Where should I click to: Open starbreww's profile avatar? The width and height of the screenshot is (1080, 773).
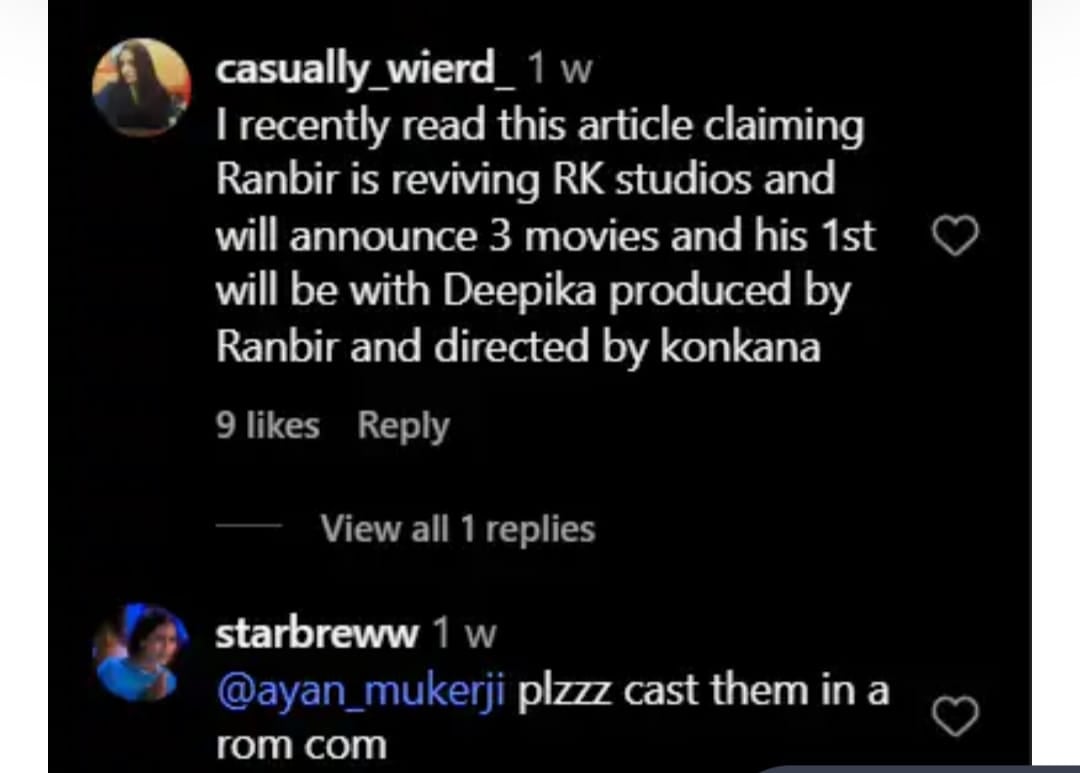pos(141,652)
